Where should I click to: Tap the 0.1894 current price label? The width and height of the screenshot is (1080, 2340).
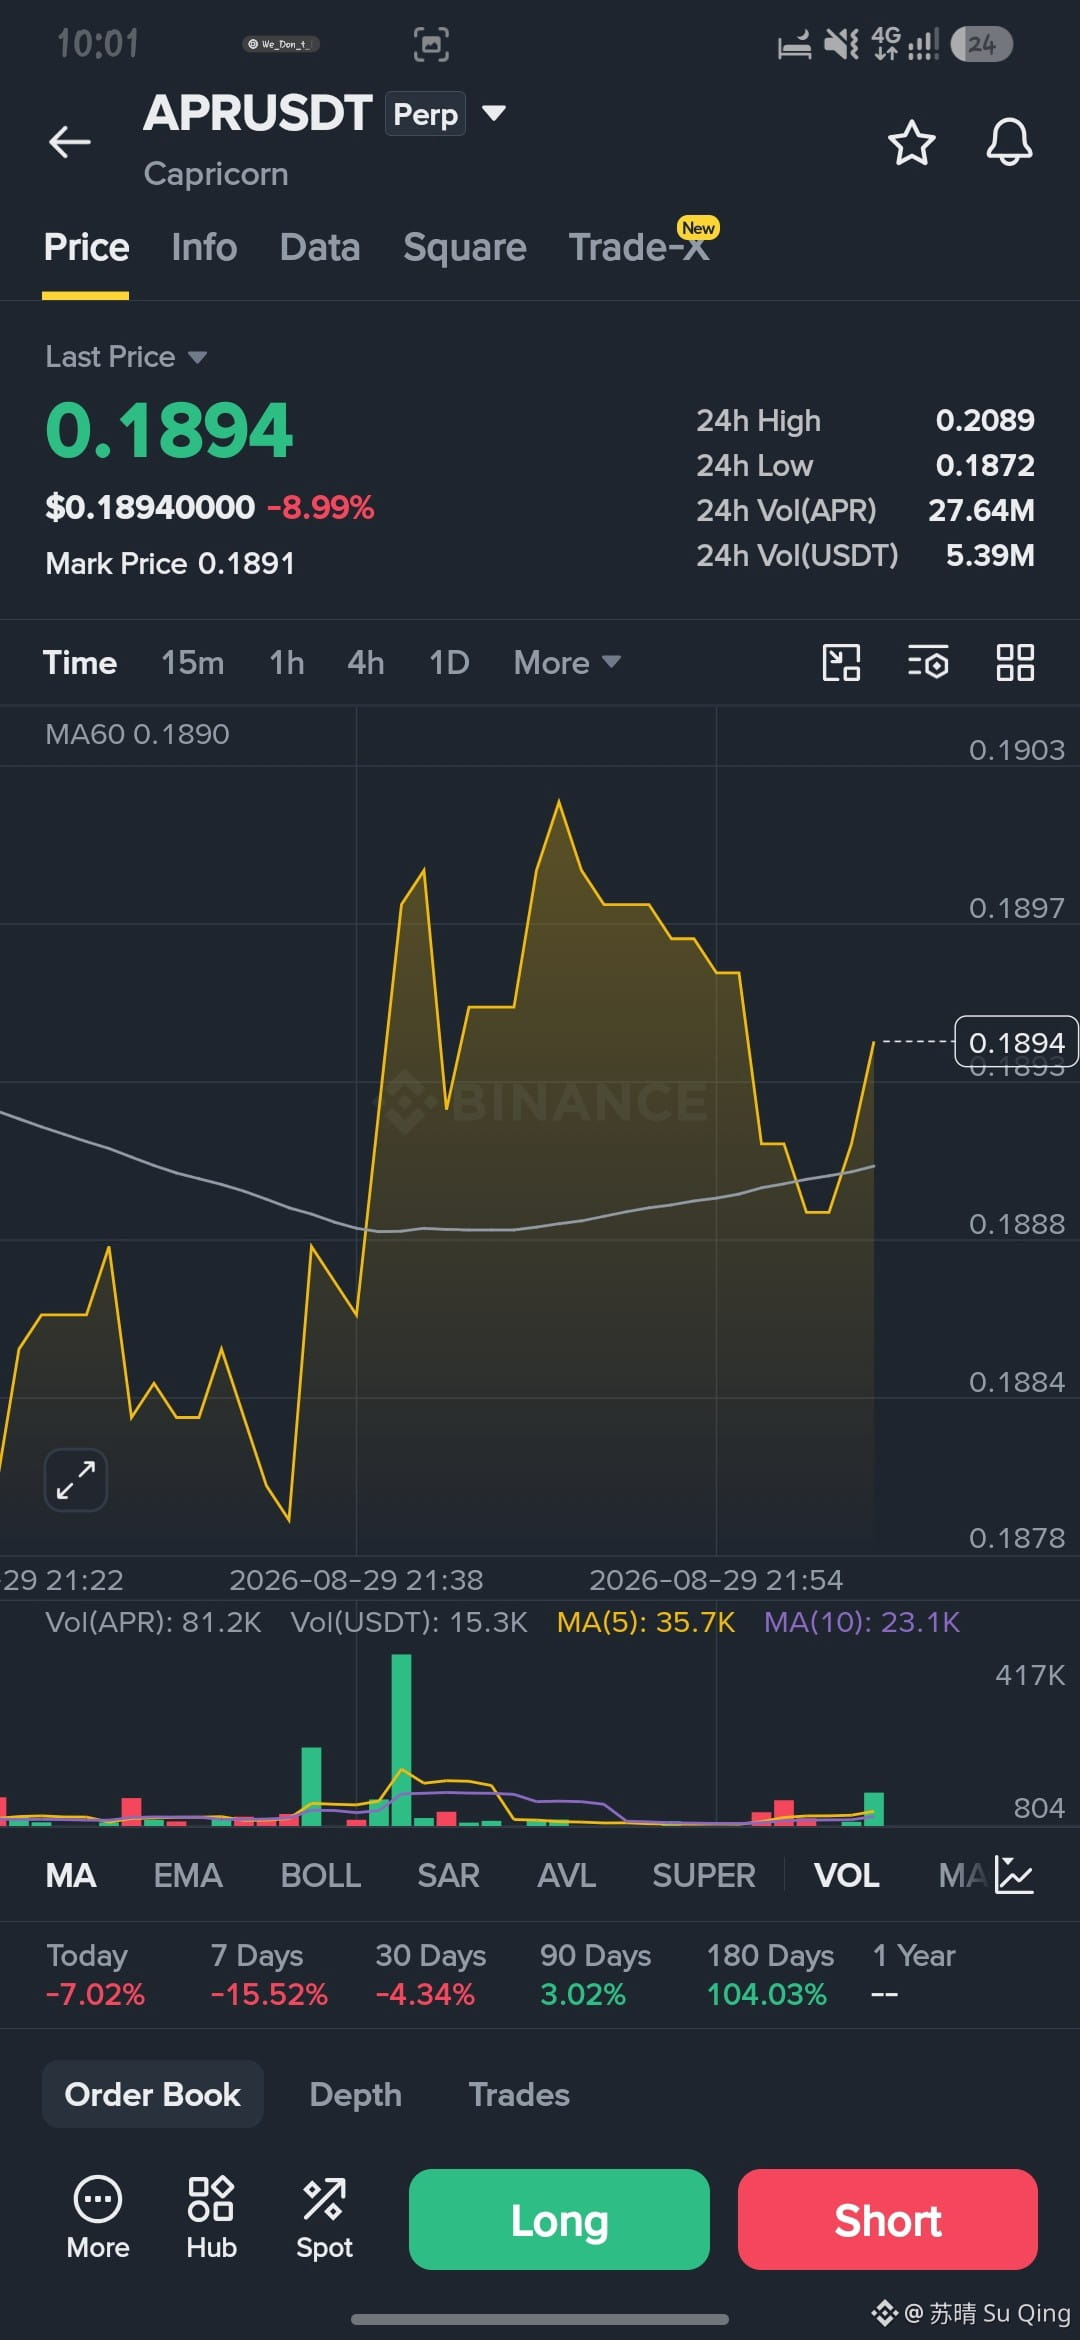pos(1016,1042)
